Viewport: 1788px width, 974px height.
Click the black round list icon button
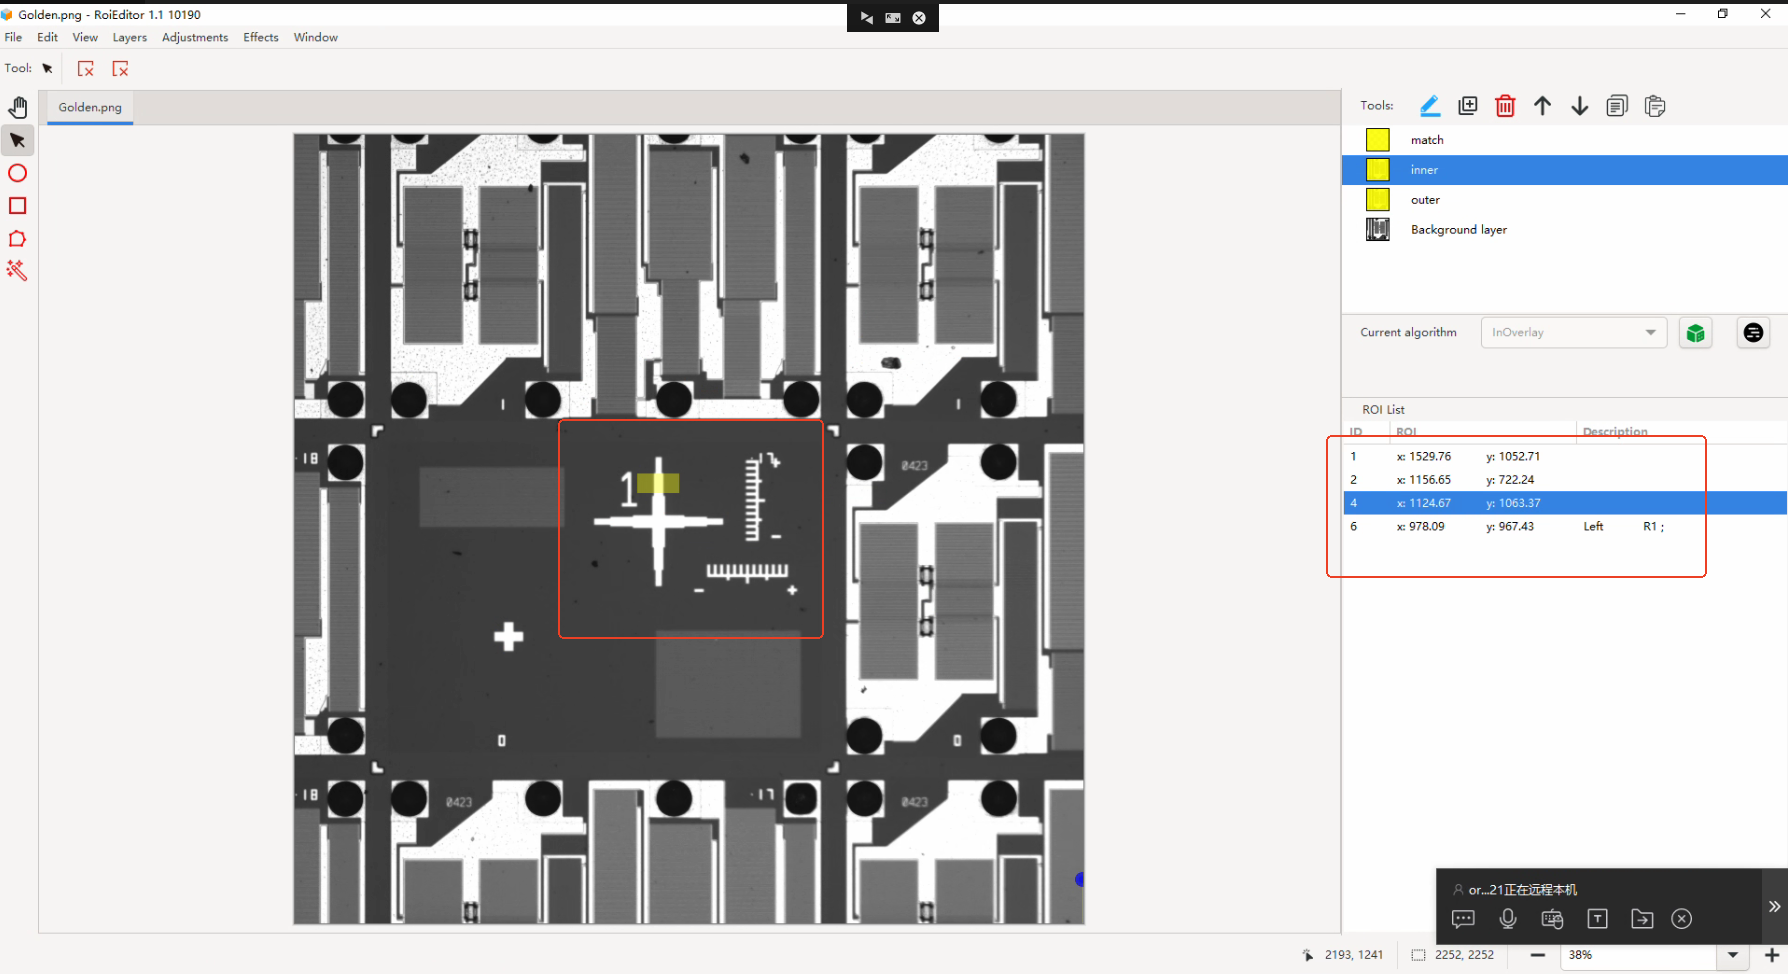[x=1753, y=333]
